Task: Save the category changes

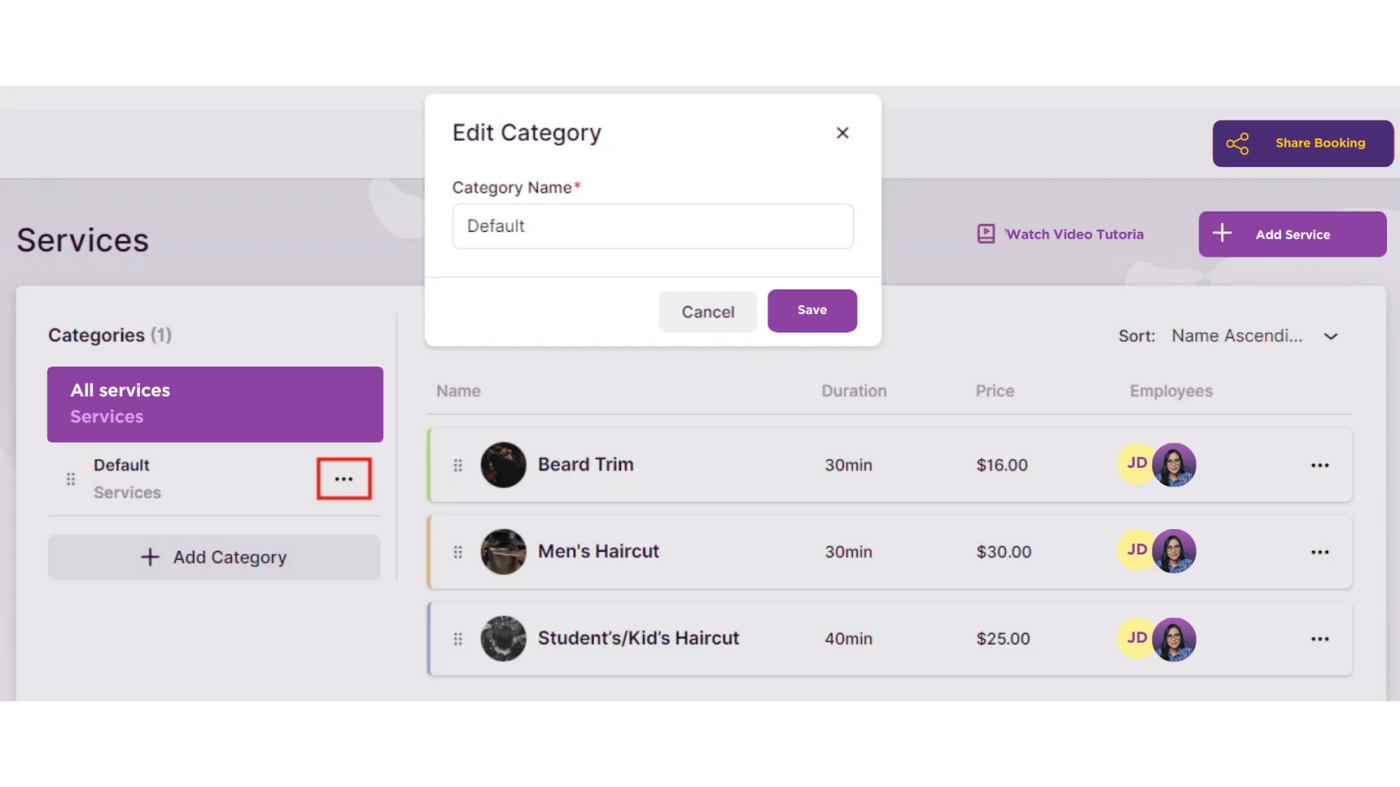Action: coord(811,310)
